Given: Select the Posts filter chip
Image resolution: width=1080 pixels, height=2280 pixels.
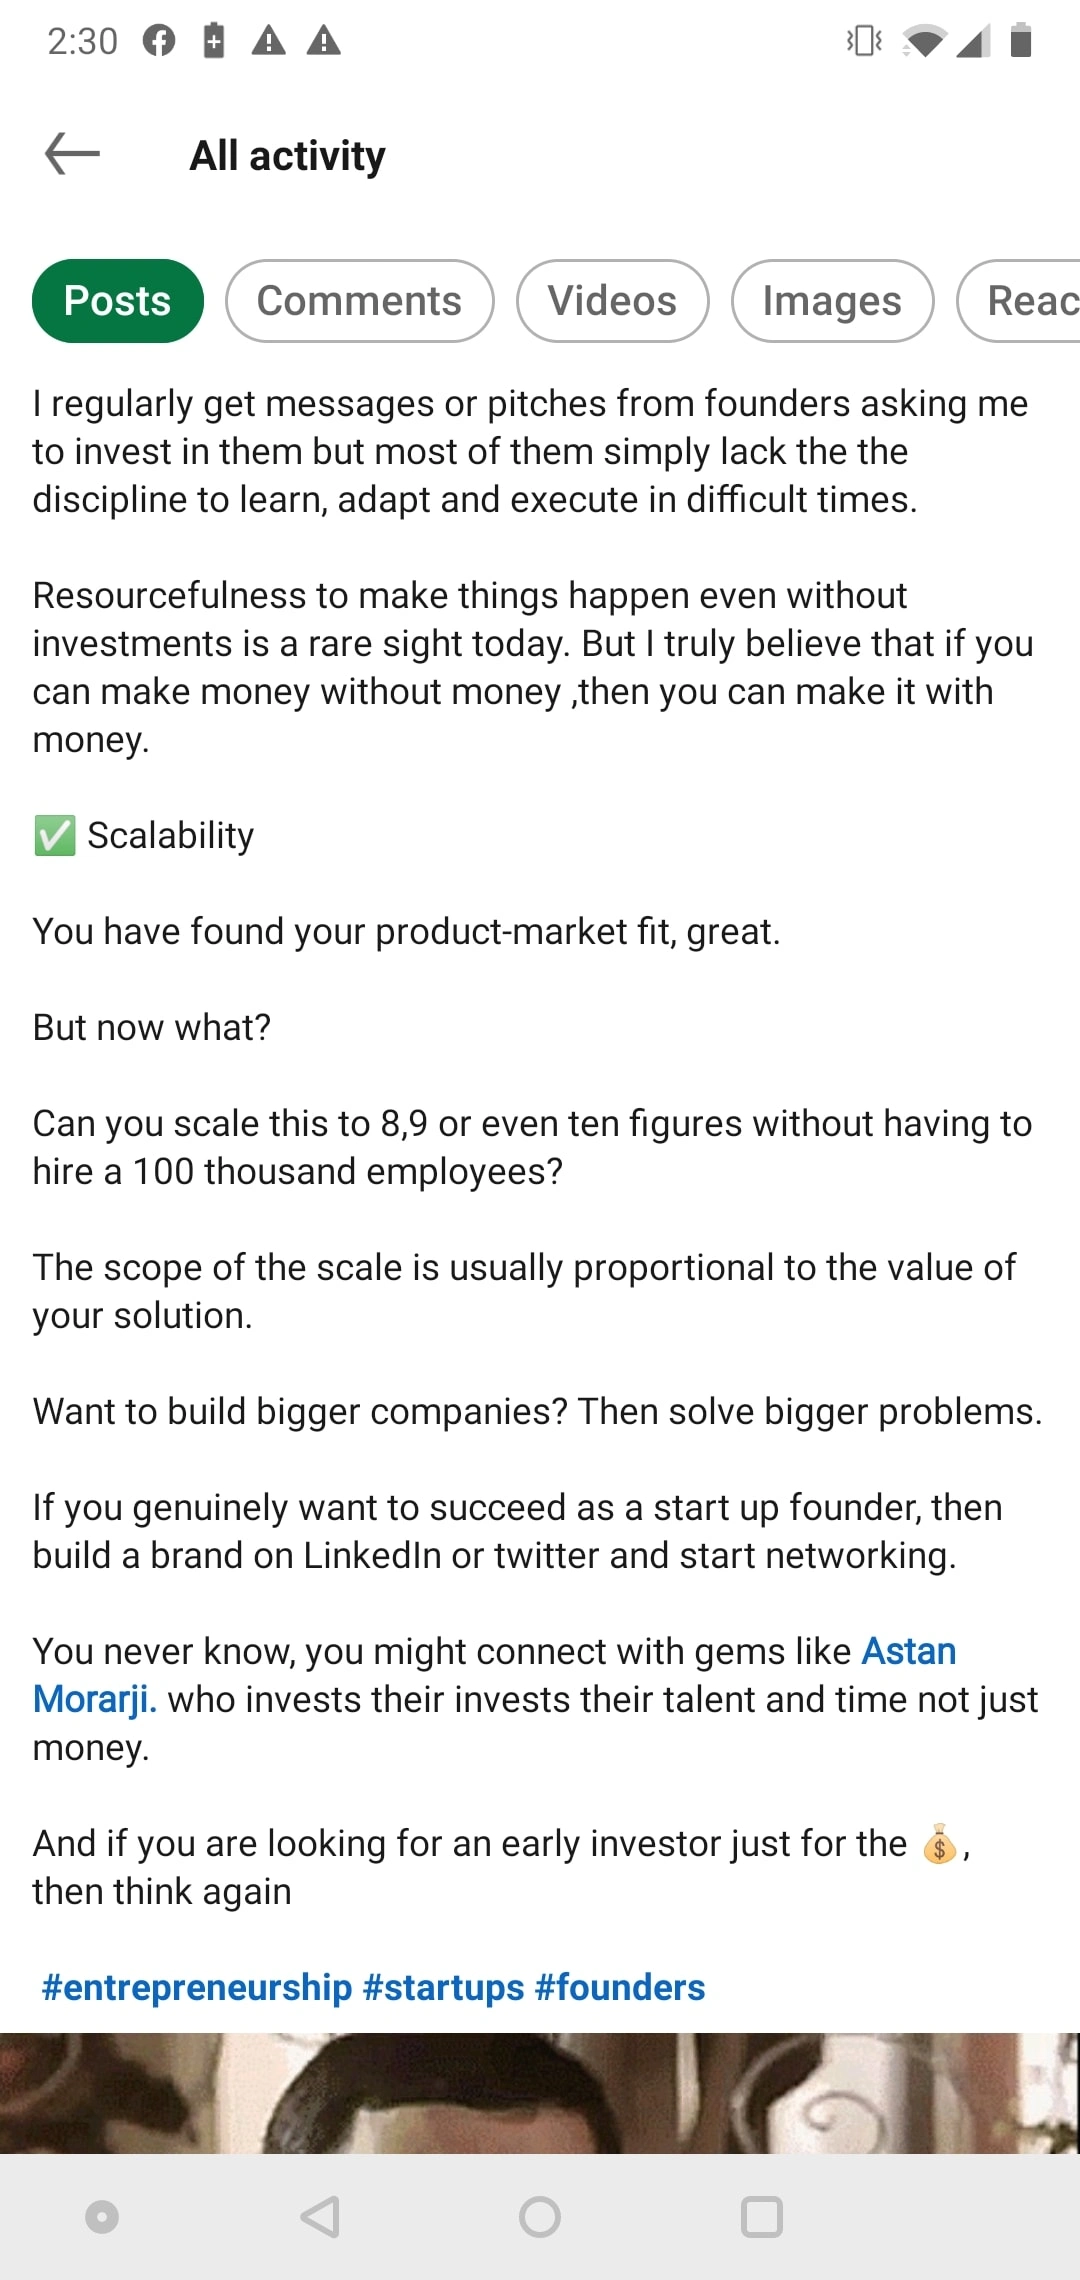Looking at the screenshot, I should (118, 301).
